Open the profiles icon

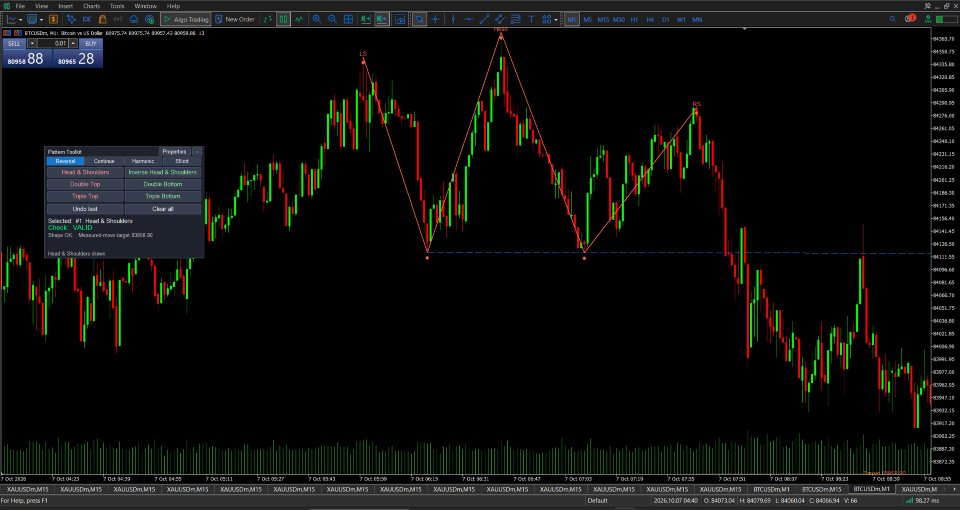point(32,20)
